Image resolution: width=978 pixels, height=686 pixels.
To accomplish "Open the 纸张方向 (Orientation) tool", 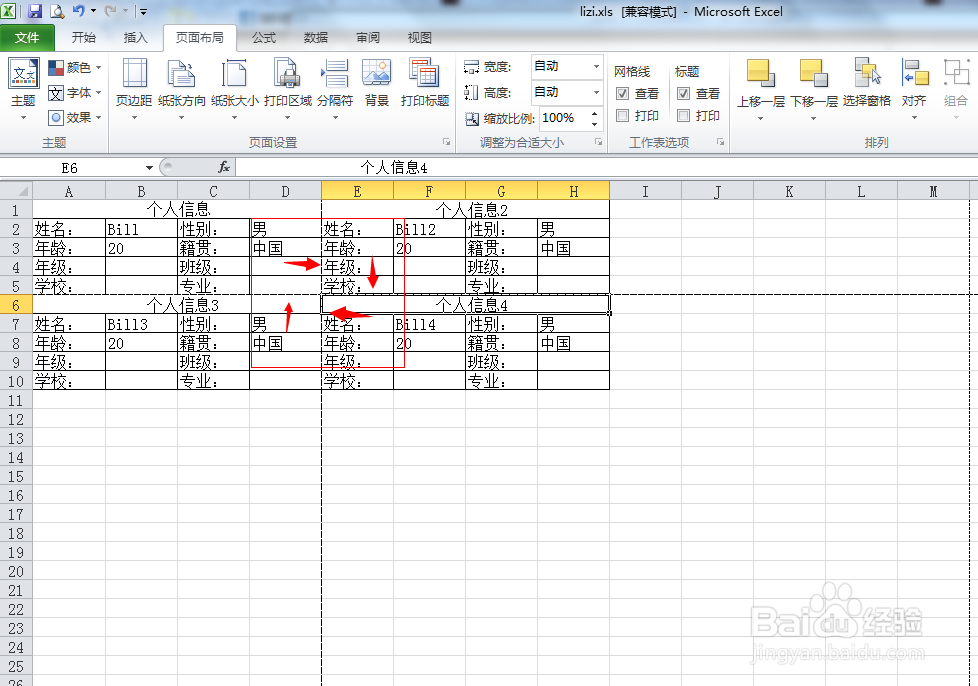I will (182, 88).
